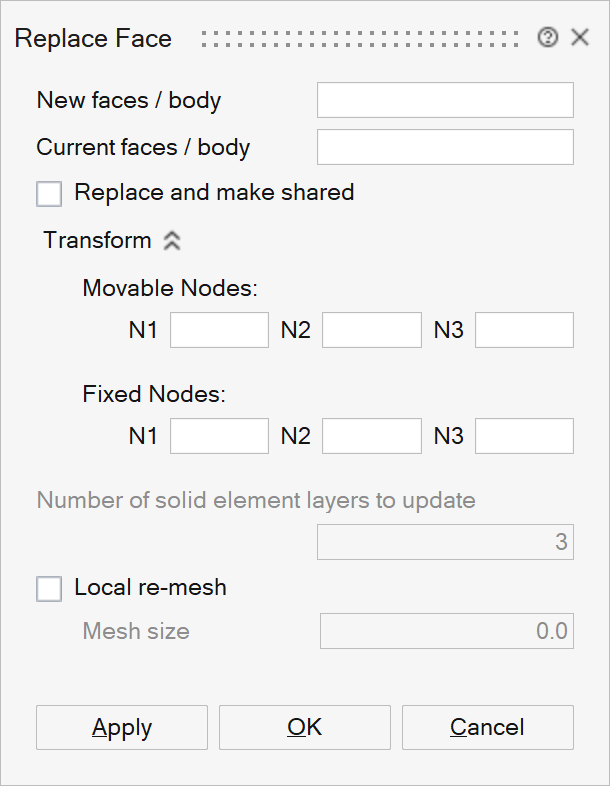The height and width of the screenshot is (786, 610).
Task: Click the dotted drag handle in title bar
Action: pos(360,38)
